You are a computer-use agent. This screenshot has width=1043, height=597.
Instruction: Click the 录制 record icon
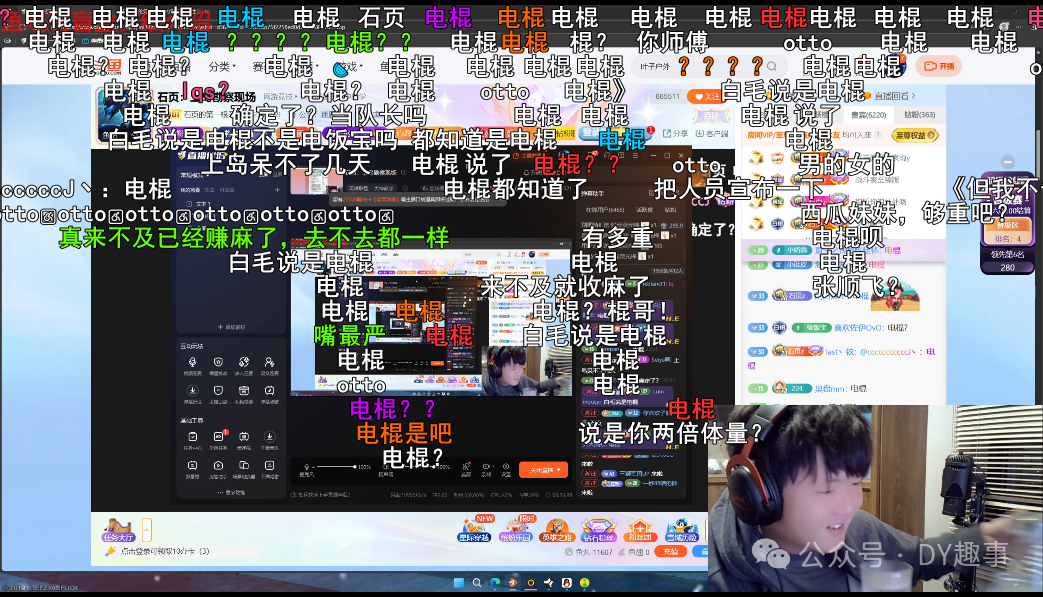pyautogui.click(x=486, y=468)
